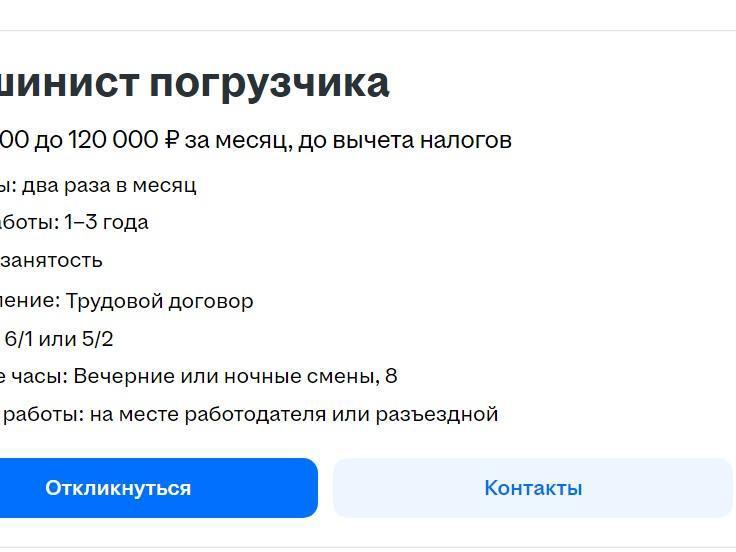The width and height of the screenshot is (736, 552).
Task: Open the Контакты button
Action: pos(533,488)
